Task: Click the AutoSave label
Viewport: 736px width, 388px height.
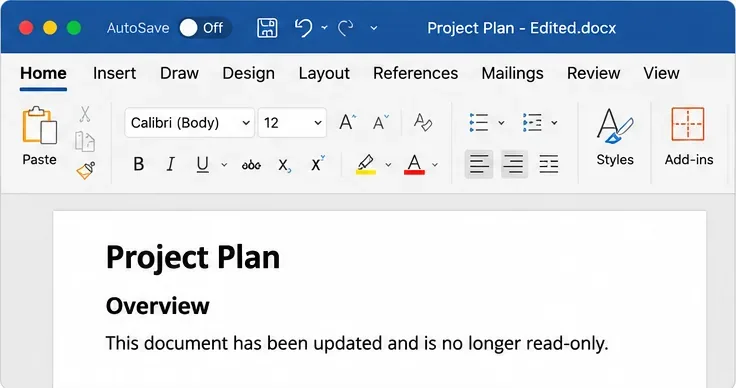Action: 138,28
